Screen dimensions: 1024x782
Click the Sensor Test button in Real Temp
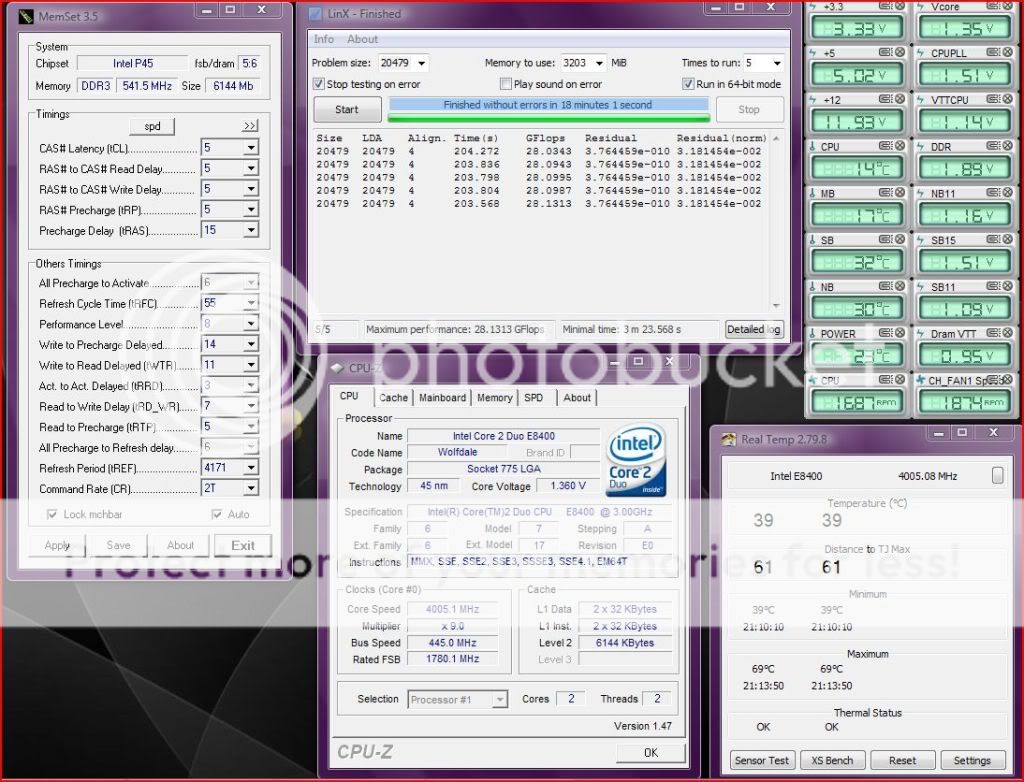(761, 760)
